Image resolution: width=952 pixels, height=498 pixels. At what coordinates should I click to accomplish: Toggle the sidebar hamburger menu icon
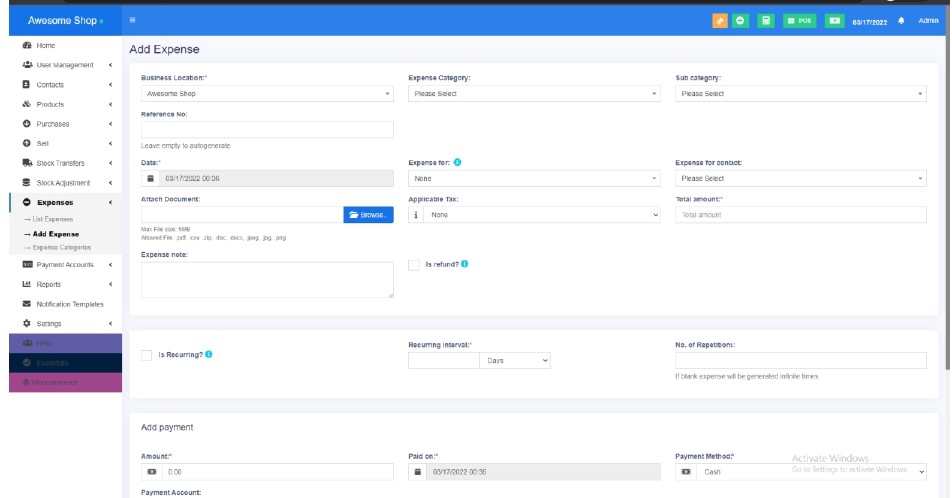click(x=132, y=20)
